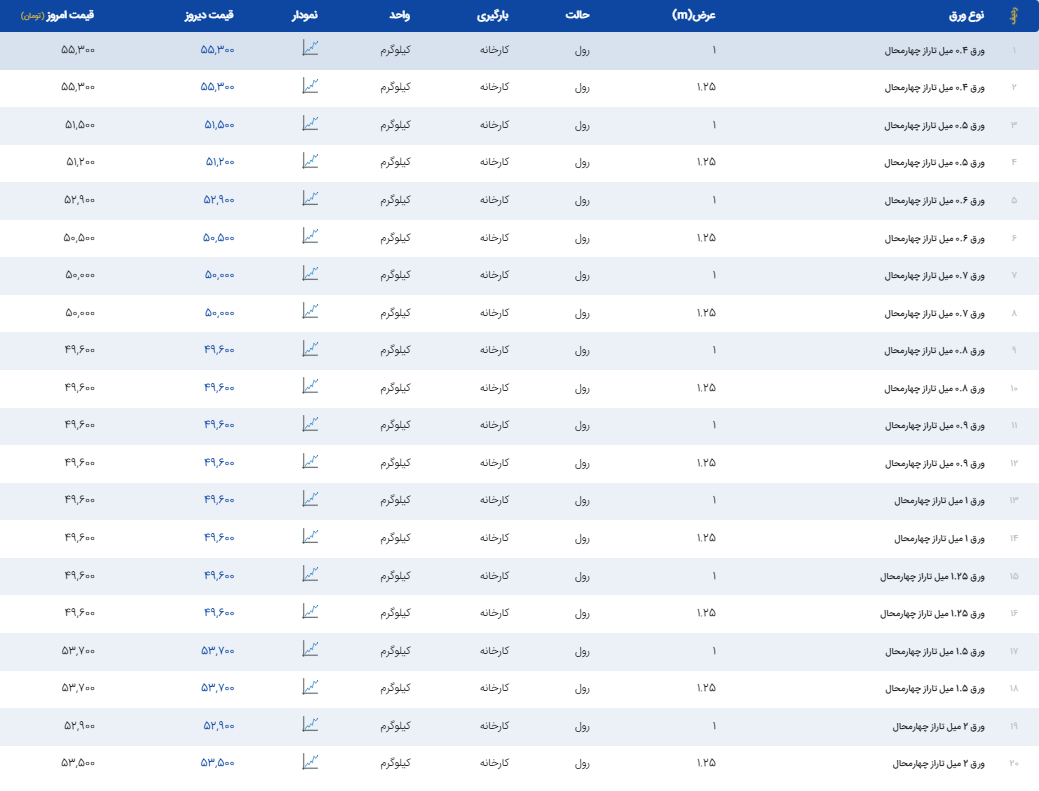Click the 'بارگیری' column header

point(492,16)
